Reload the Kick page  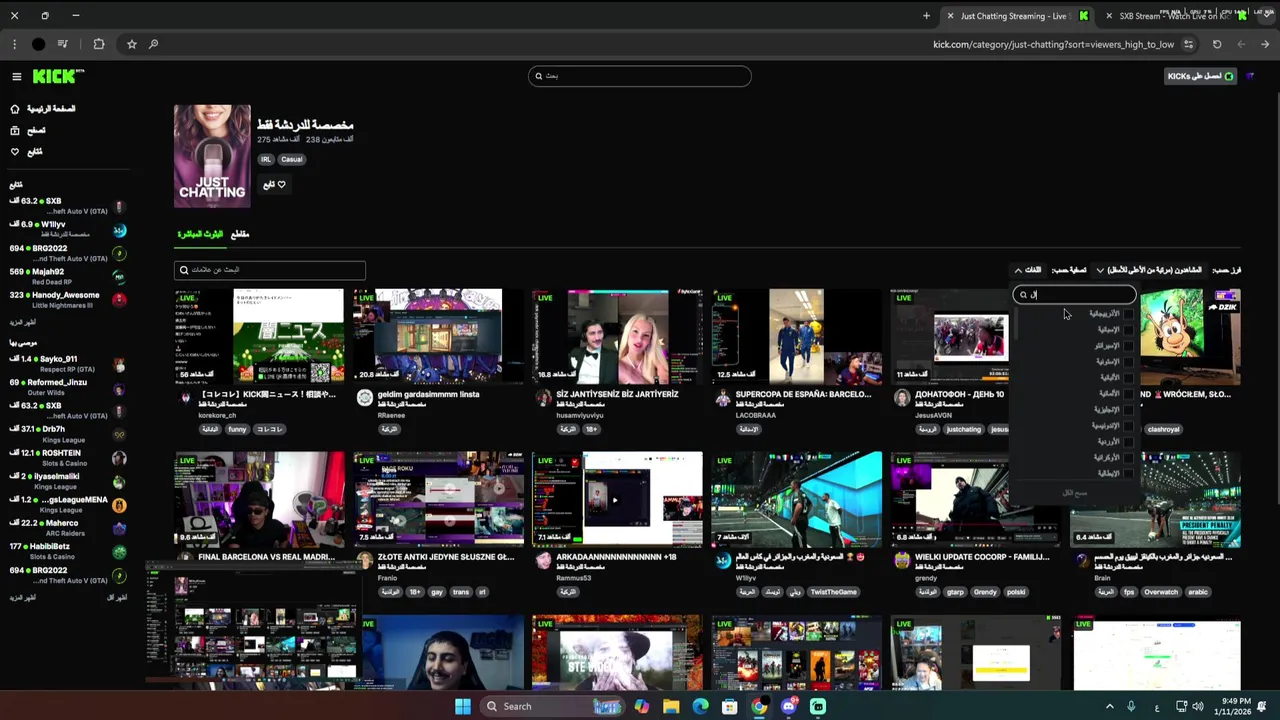click(x=1217, y=44)
